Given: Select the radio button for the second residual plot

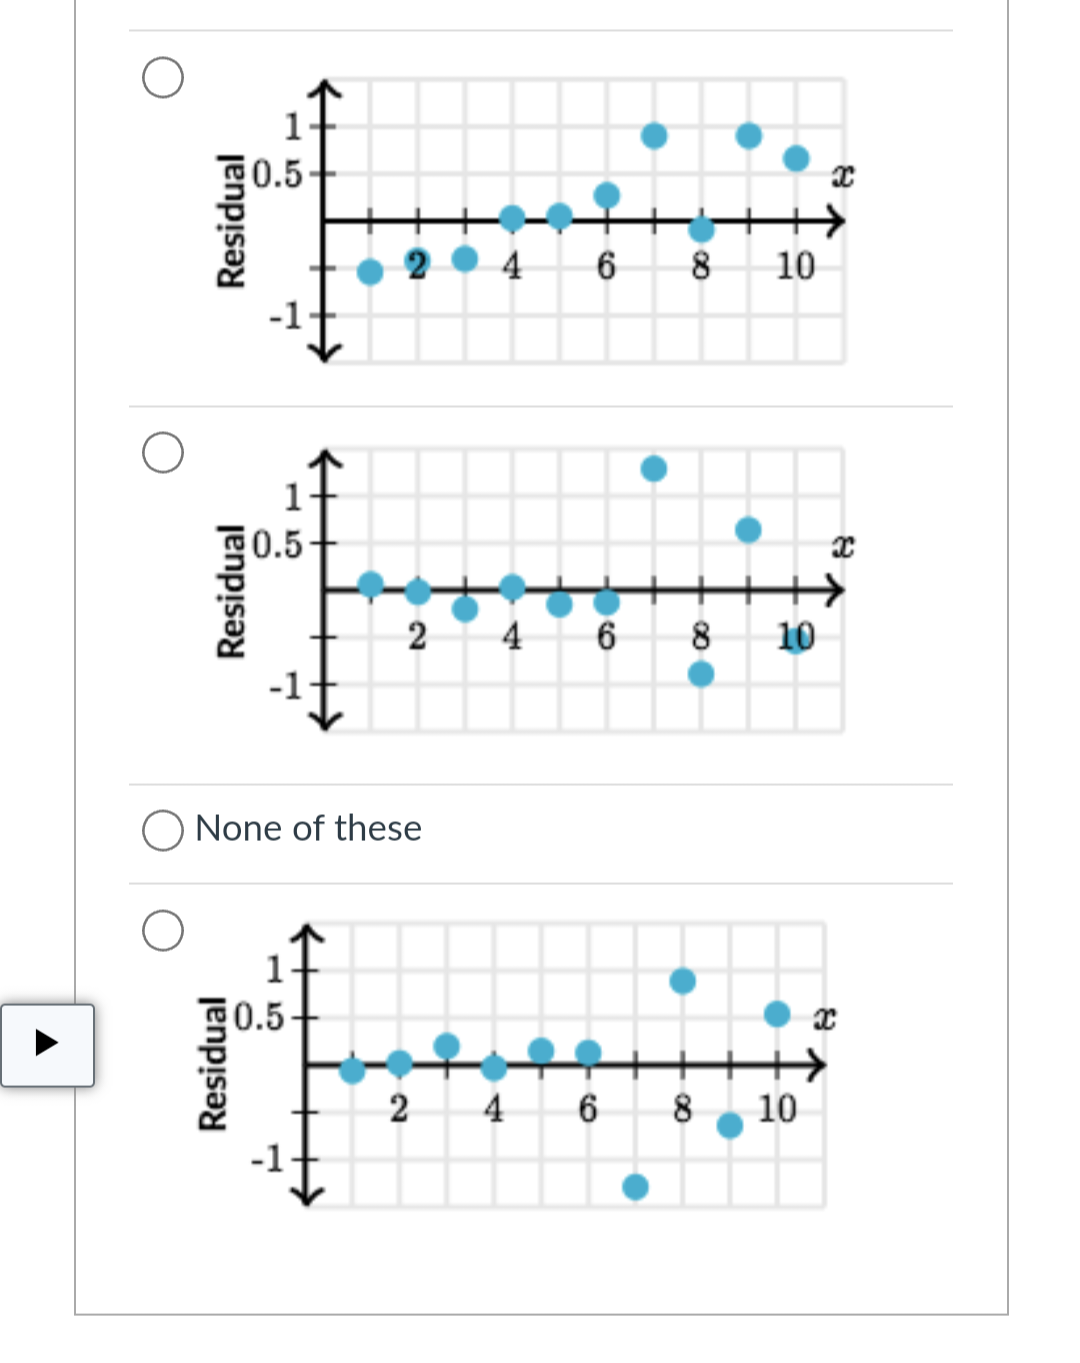Looking at the screenshot, I should coord(163,453).
